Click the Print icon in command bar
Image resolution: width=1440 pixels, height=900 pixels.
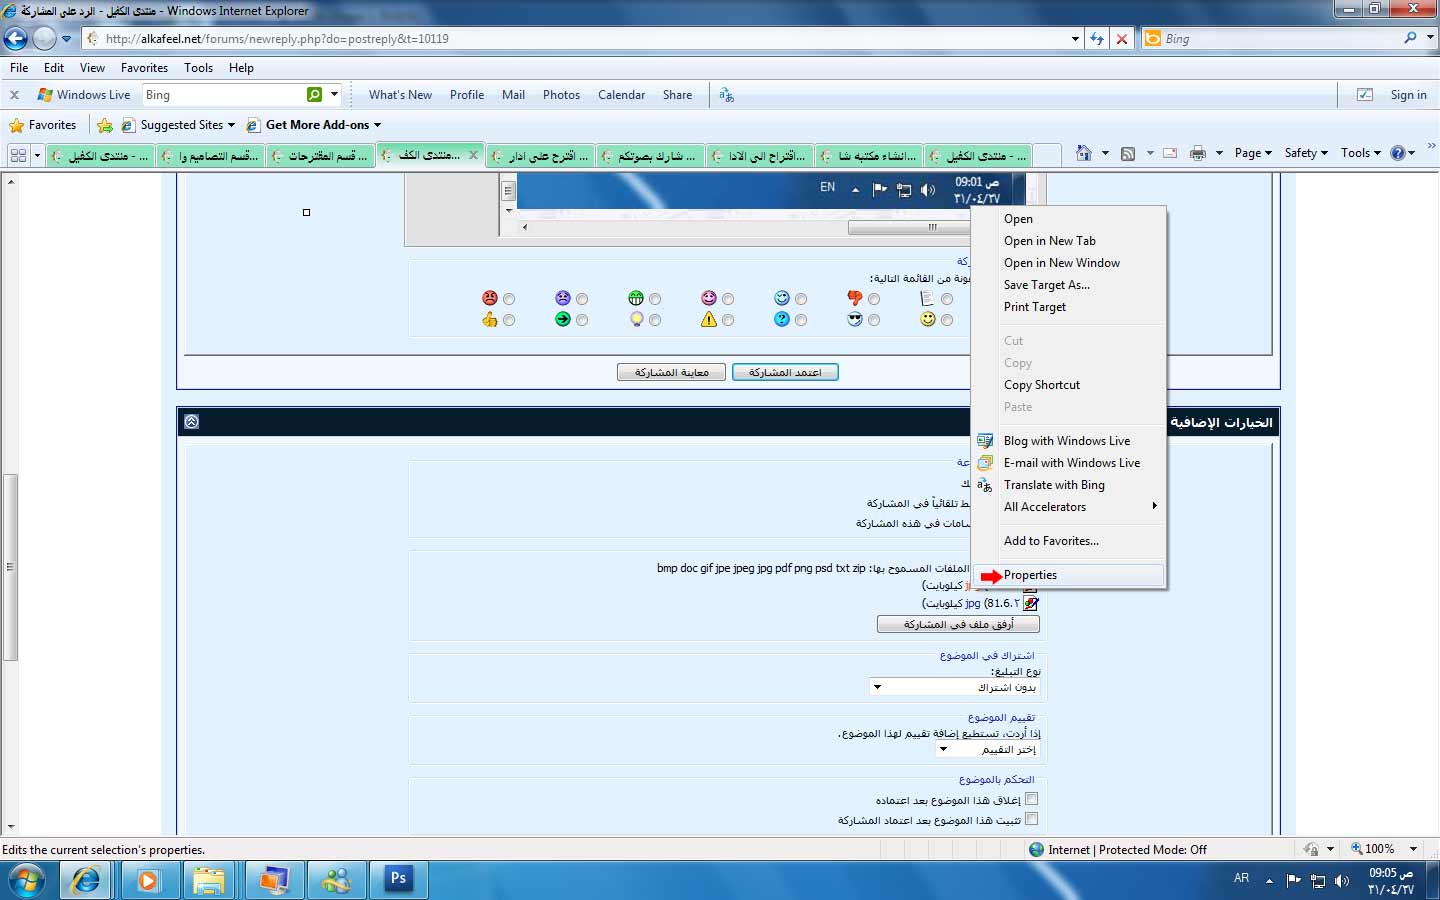point(1197,153)
